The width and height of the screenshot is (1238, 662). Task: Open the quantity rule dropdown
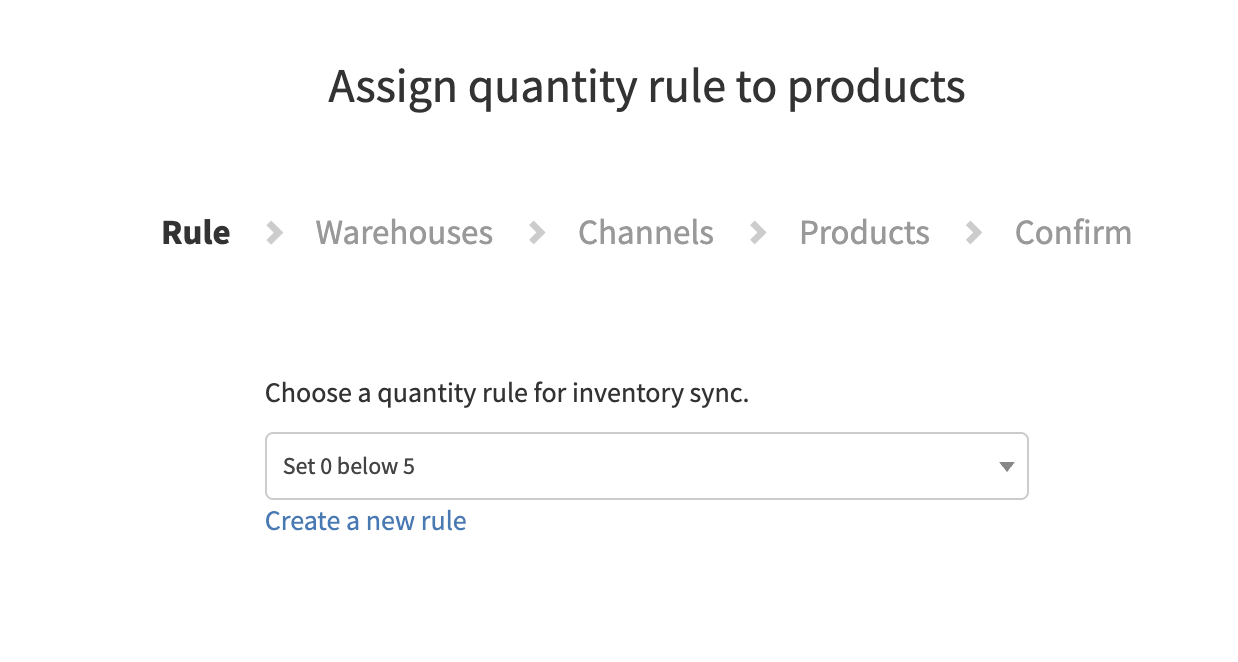point(646,466)
